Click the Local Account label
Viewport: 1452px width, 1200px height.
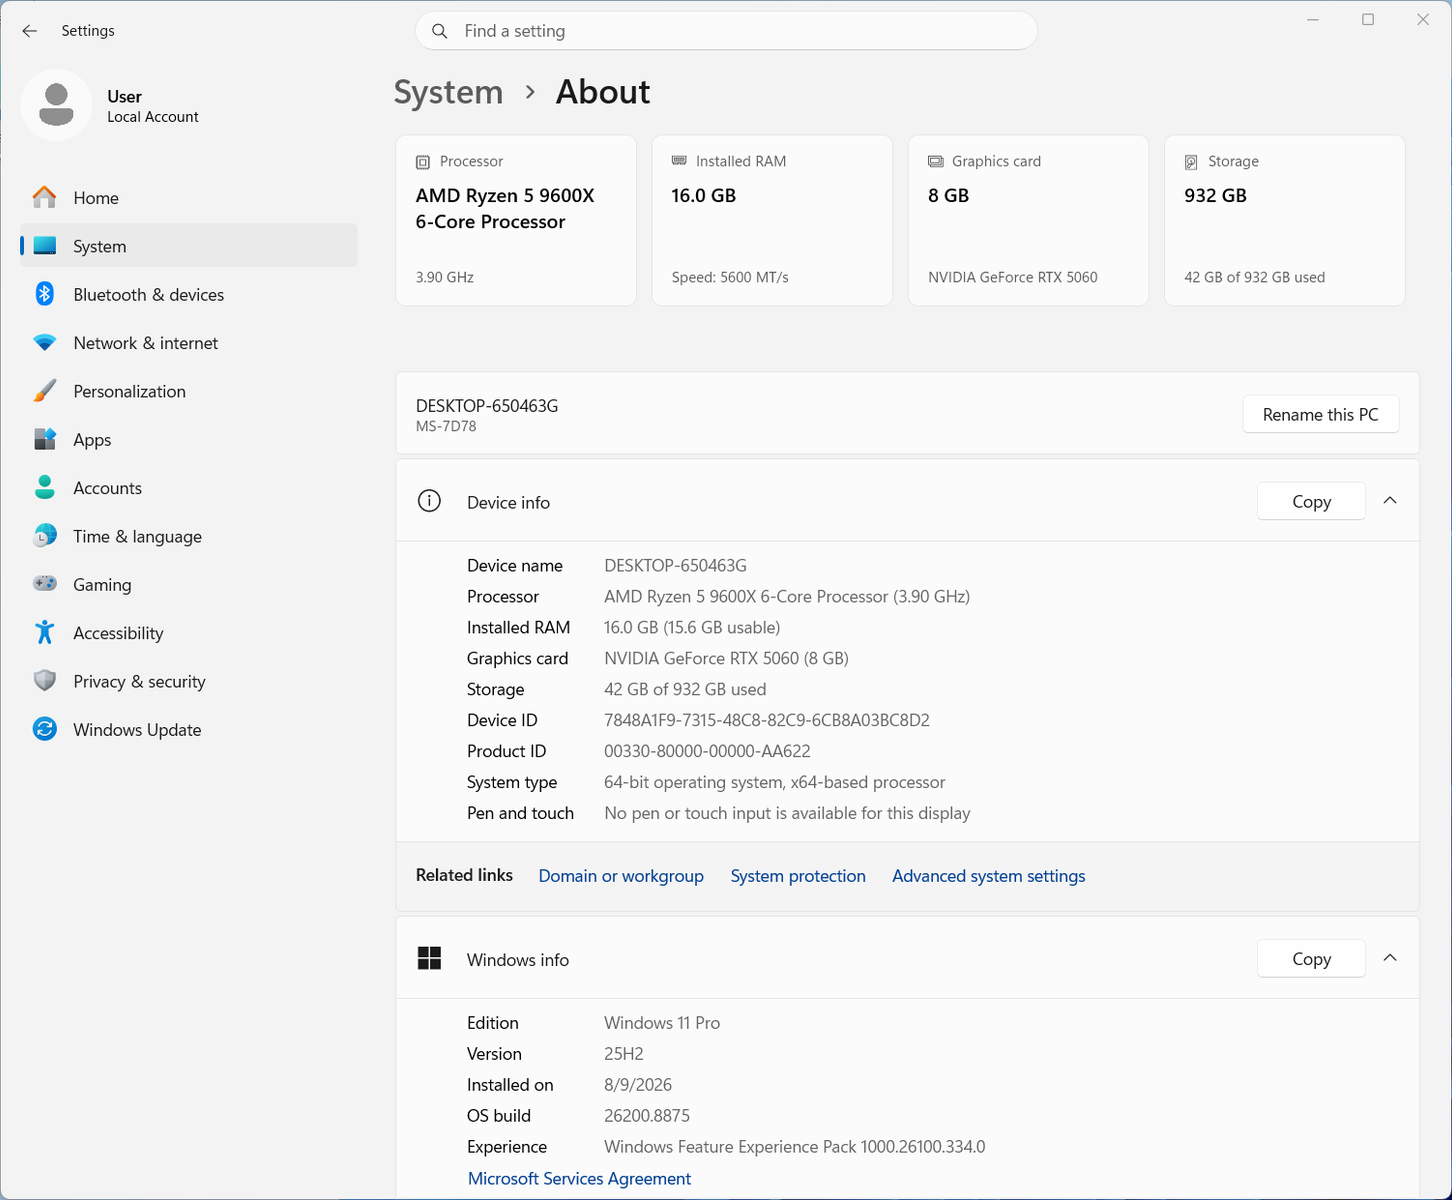153,117
